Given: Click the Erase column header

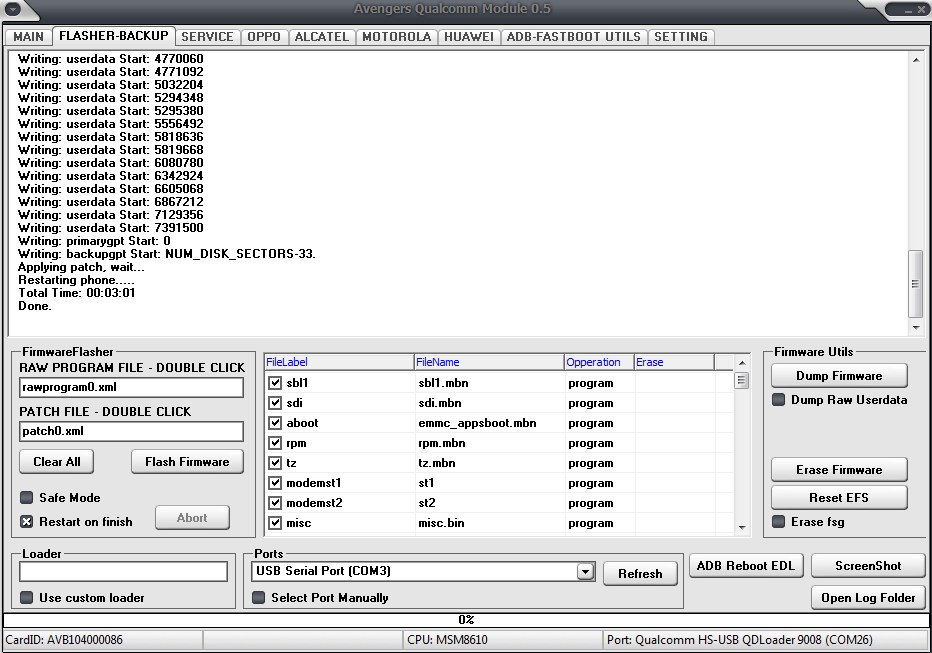Looking at the screenshot, I should pyautogui.click(x=674, y=362).
